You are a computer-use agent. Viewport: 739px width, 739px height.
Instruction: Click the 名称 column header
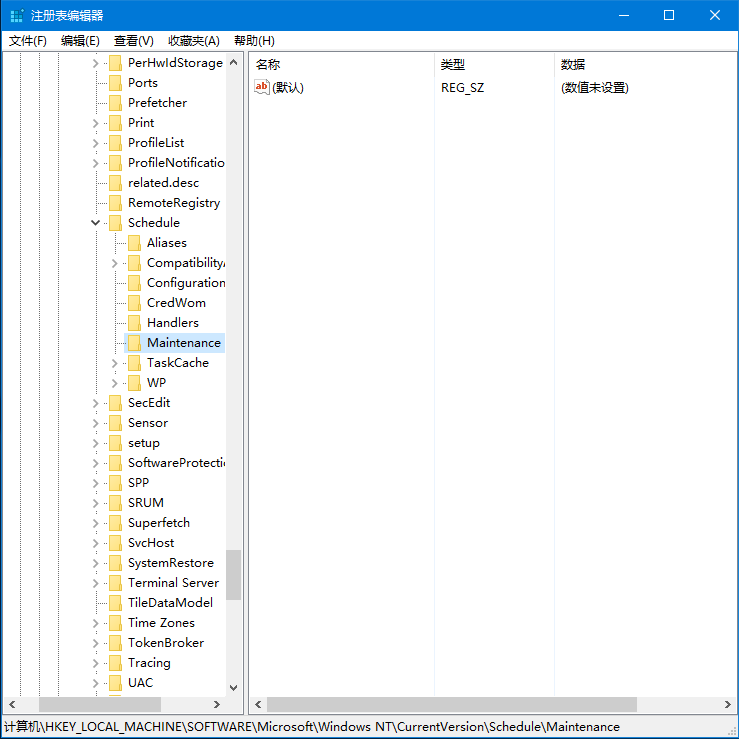coord(341,65)
